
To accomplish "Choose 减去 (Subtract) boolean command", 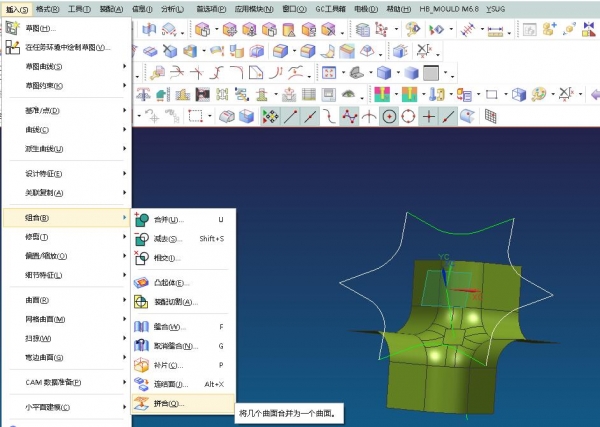I will click(168, 239).
